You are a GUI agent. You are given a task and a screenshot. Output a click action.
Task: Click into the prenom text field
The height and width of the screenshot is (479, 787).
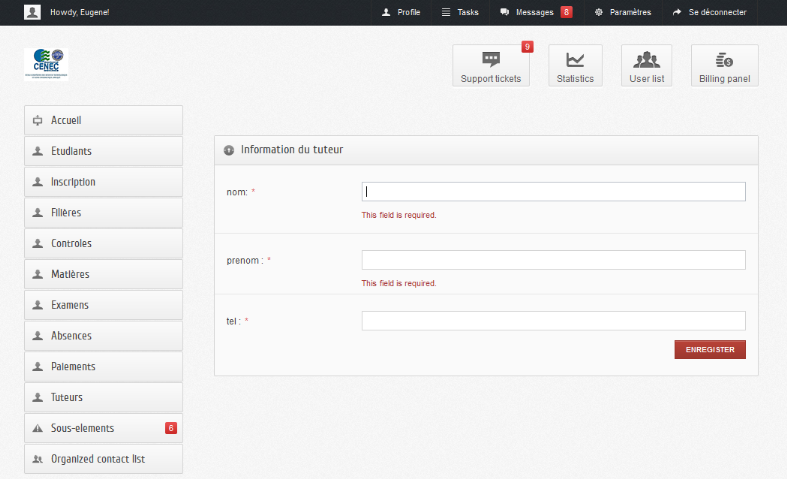[553, 260]
